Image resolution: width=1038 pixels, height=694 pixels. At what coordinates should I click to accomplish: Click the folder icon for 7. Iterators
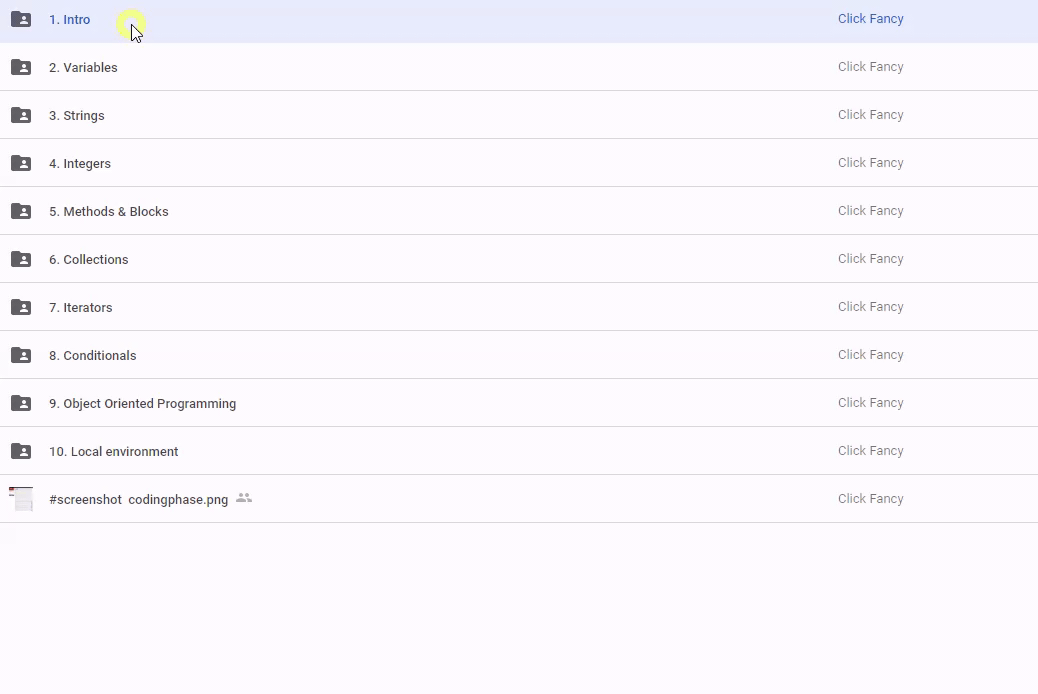point(21,307)
